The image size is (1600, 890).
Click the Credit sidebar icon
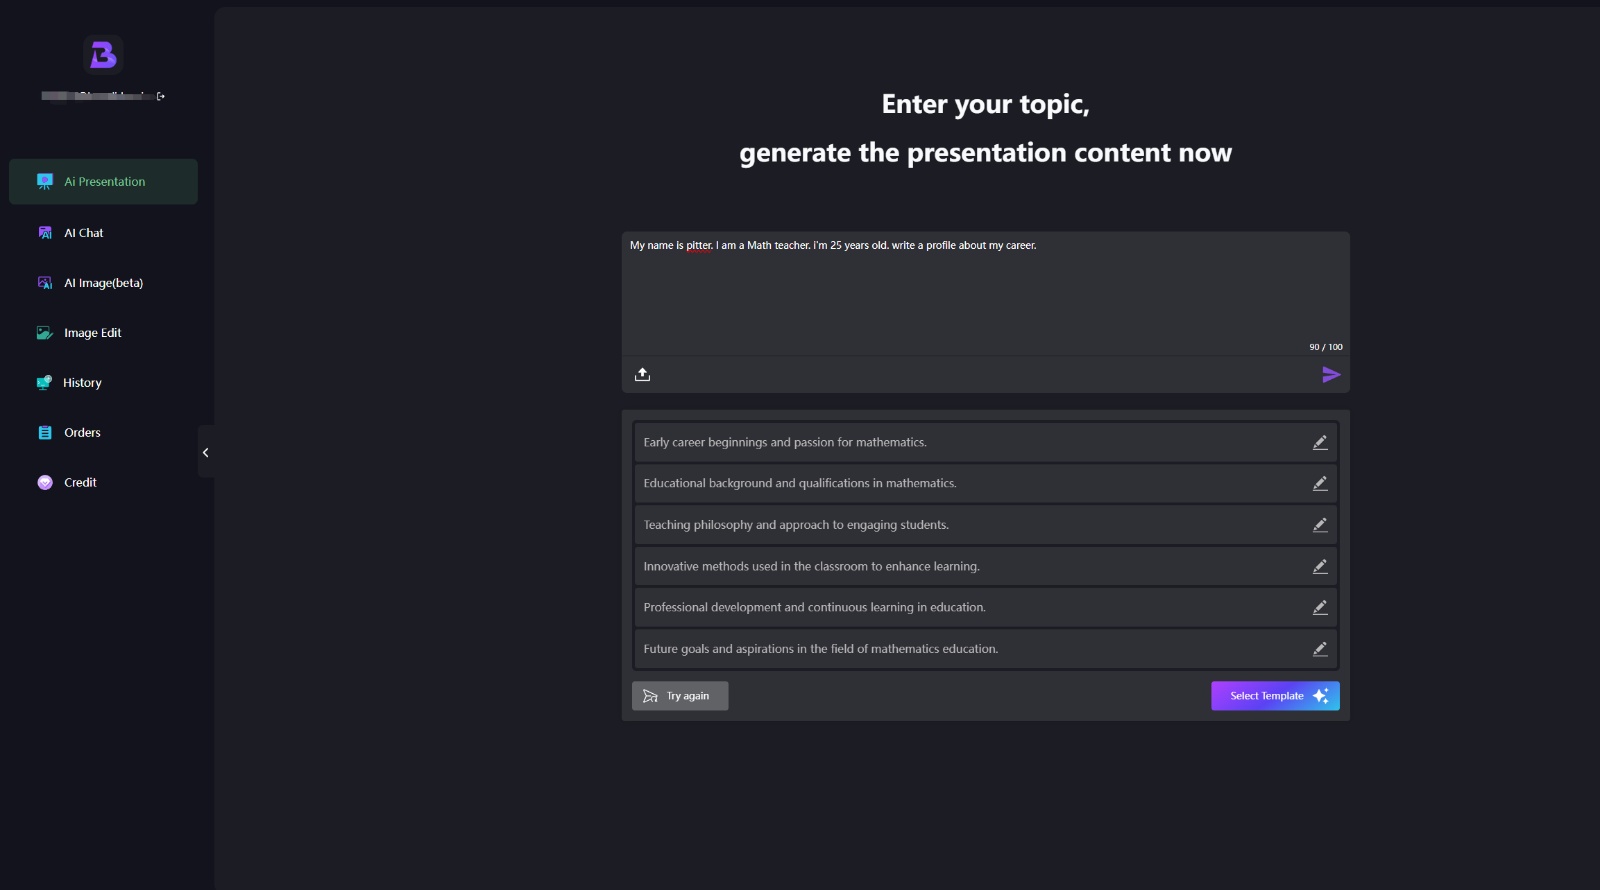(45, 482)
